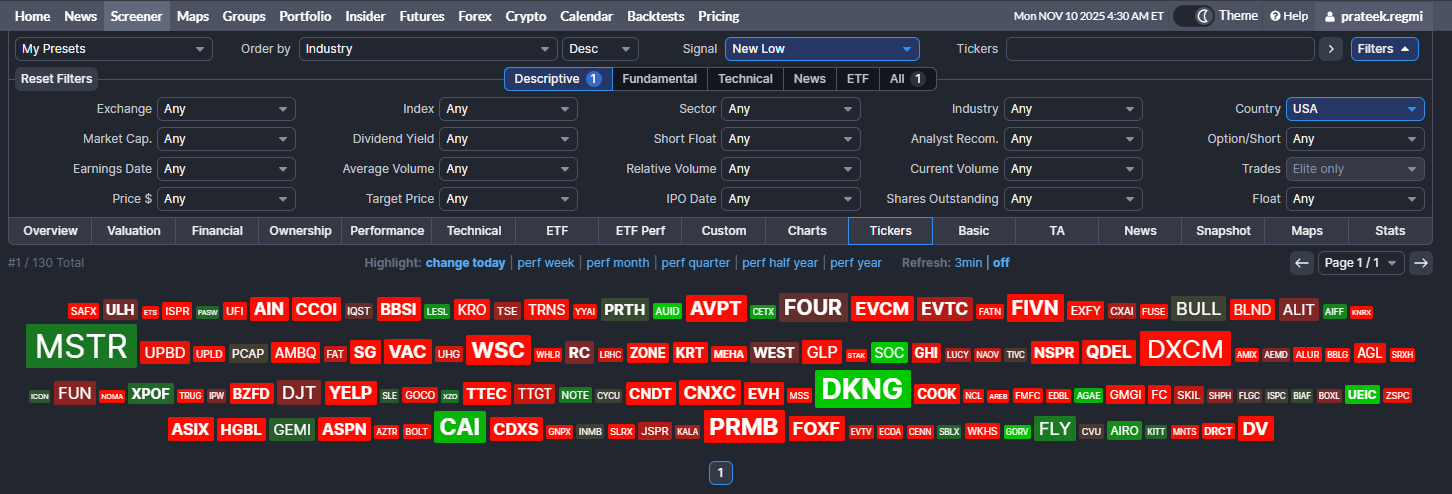Go to next page with right arrow
This screenshot has width=1452, height=494.
click(1421, 263)
